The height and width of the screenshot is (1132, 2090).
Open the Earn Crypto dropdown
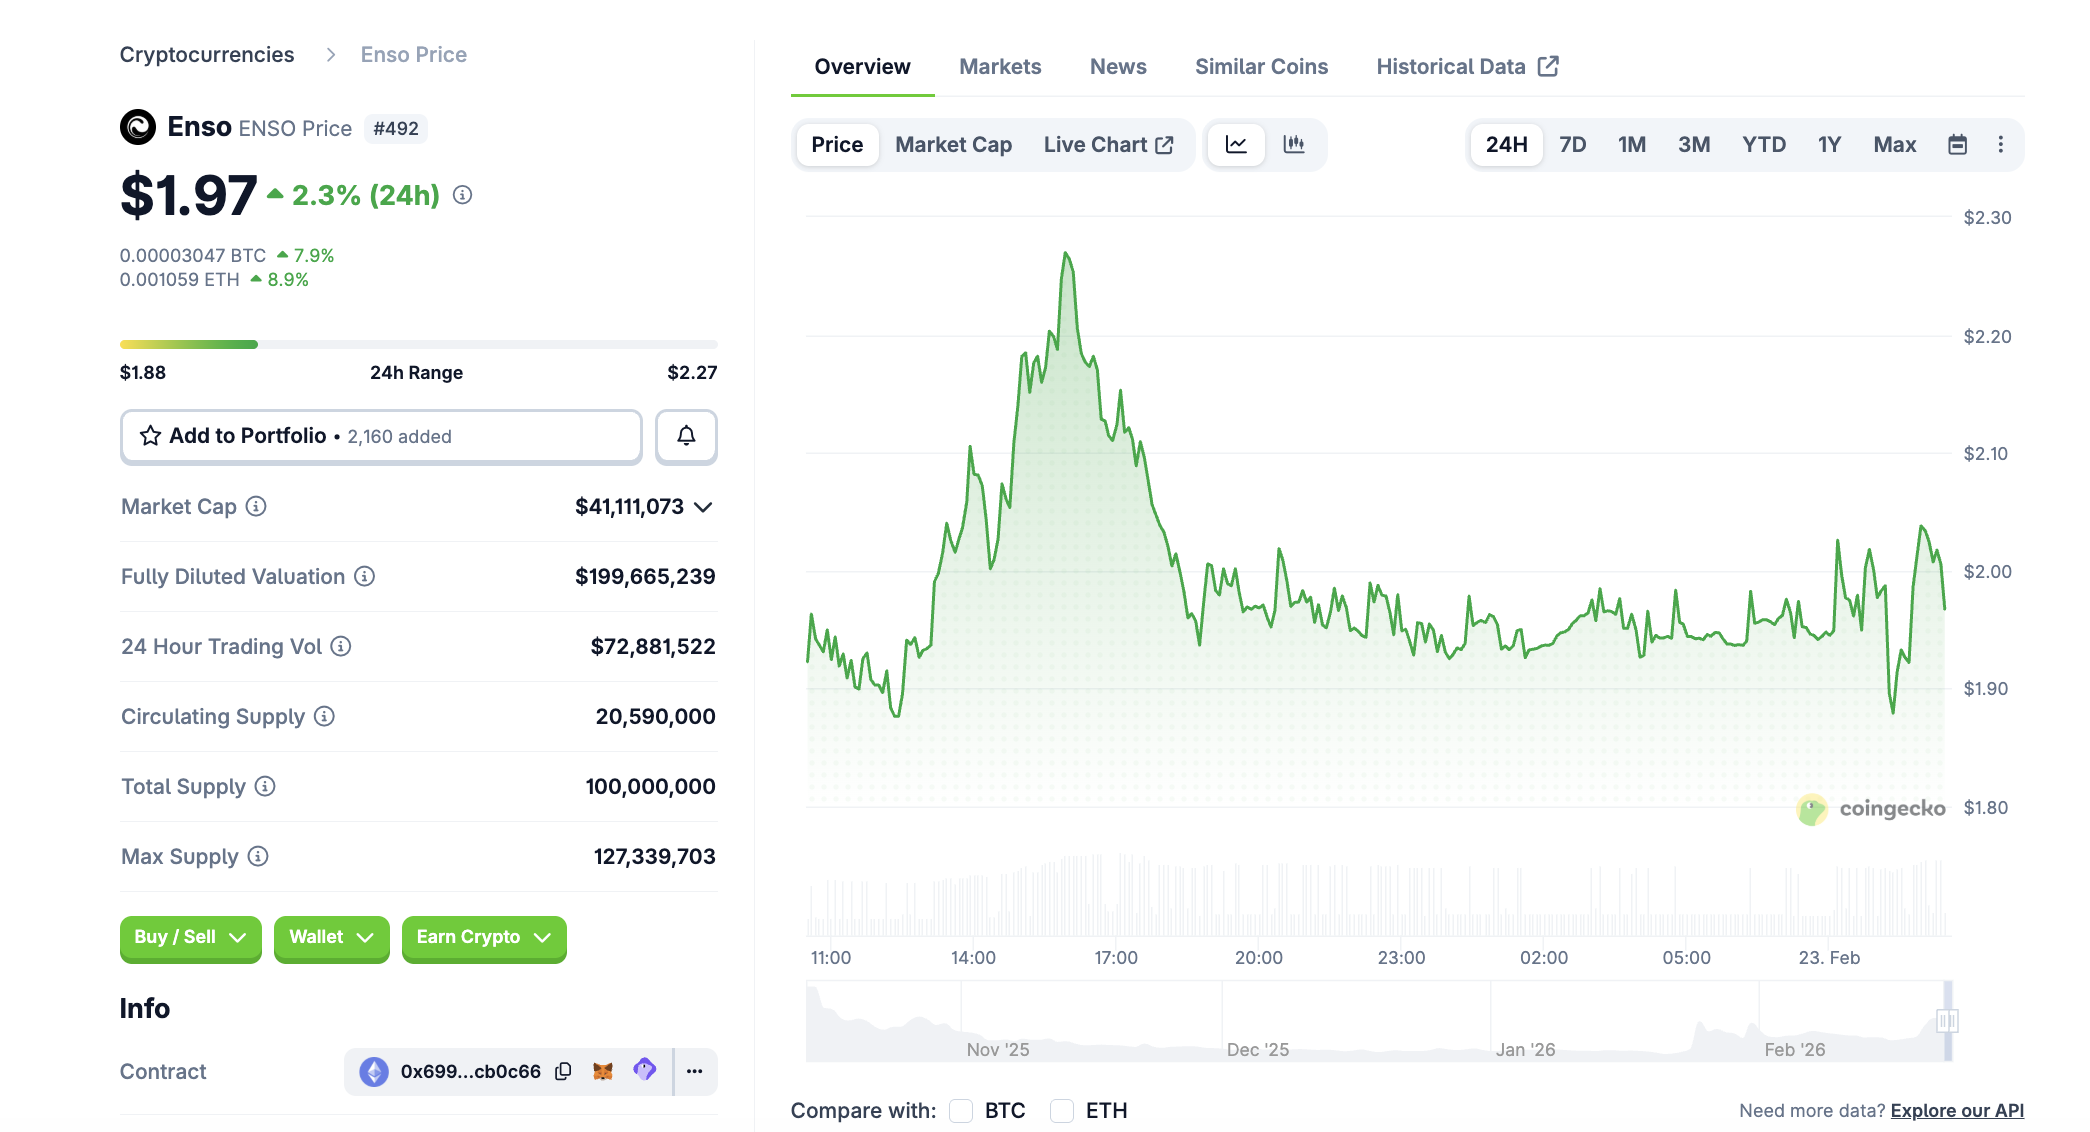pos(484,937)
